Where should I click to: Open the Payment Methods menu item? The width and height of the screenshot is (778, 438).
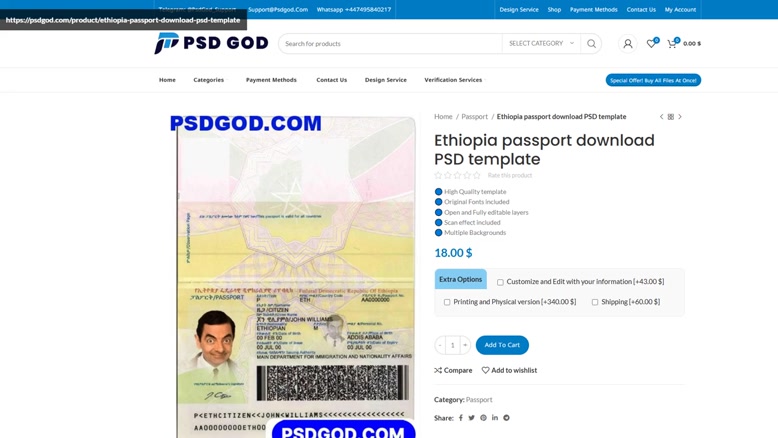point(271,80)
